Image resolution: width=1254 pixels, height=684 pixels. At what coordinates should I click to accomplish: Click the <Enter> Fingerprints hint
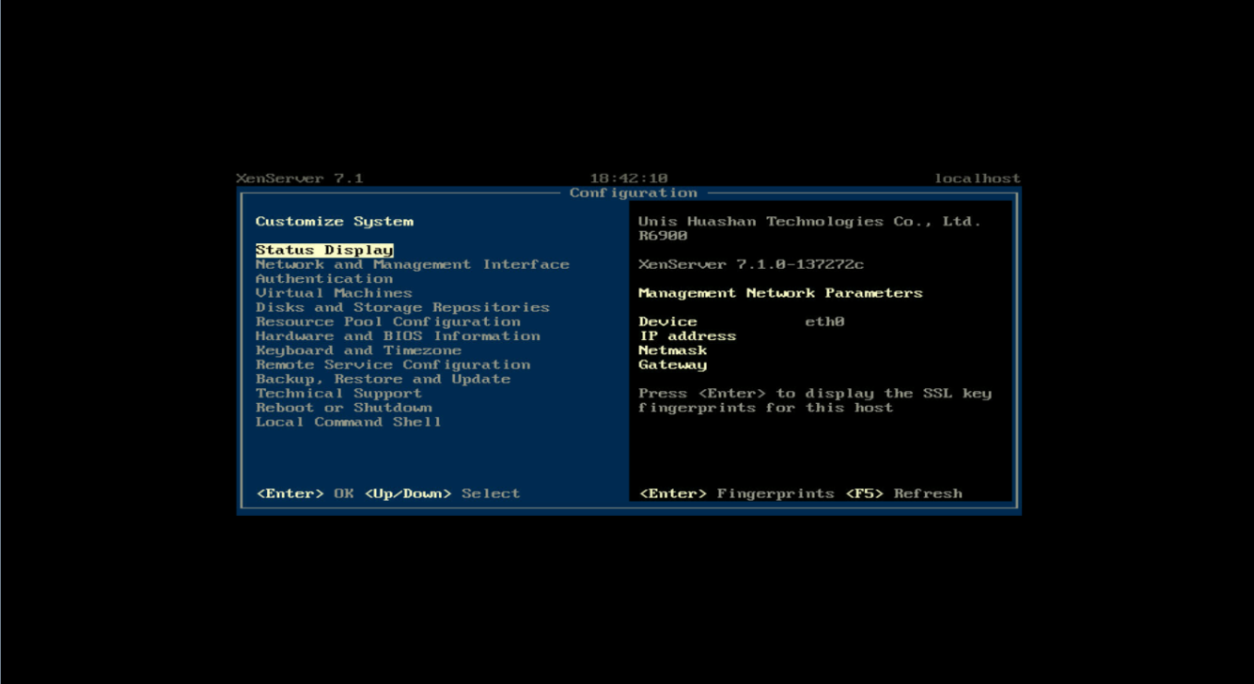tap(736, 493)
